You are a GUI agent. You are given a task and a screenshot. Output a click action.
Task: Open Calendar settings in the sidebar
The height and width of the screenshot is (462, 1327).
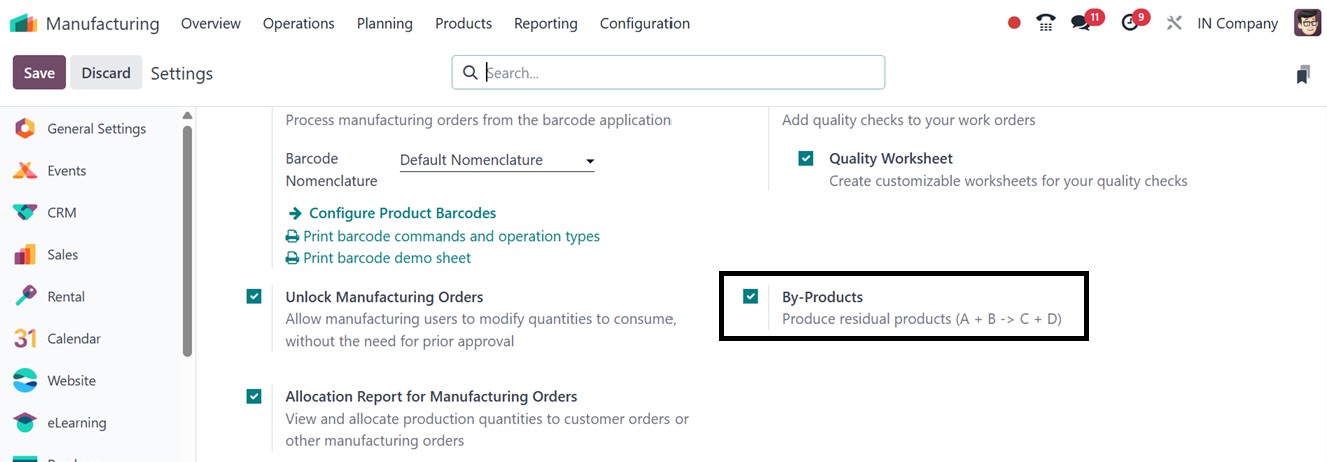73,339
